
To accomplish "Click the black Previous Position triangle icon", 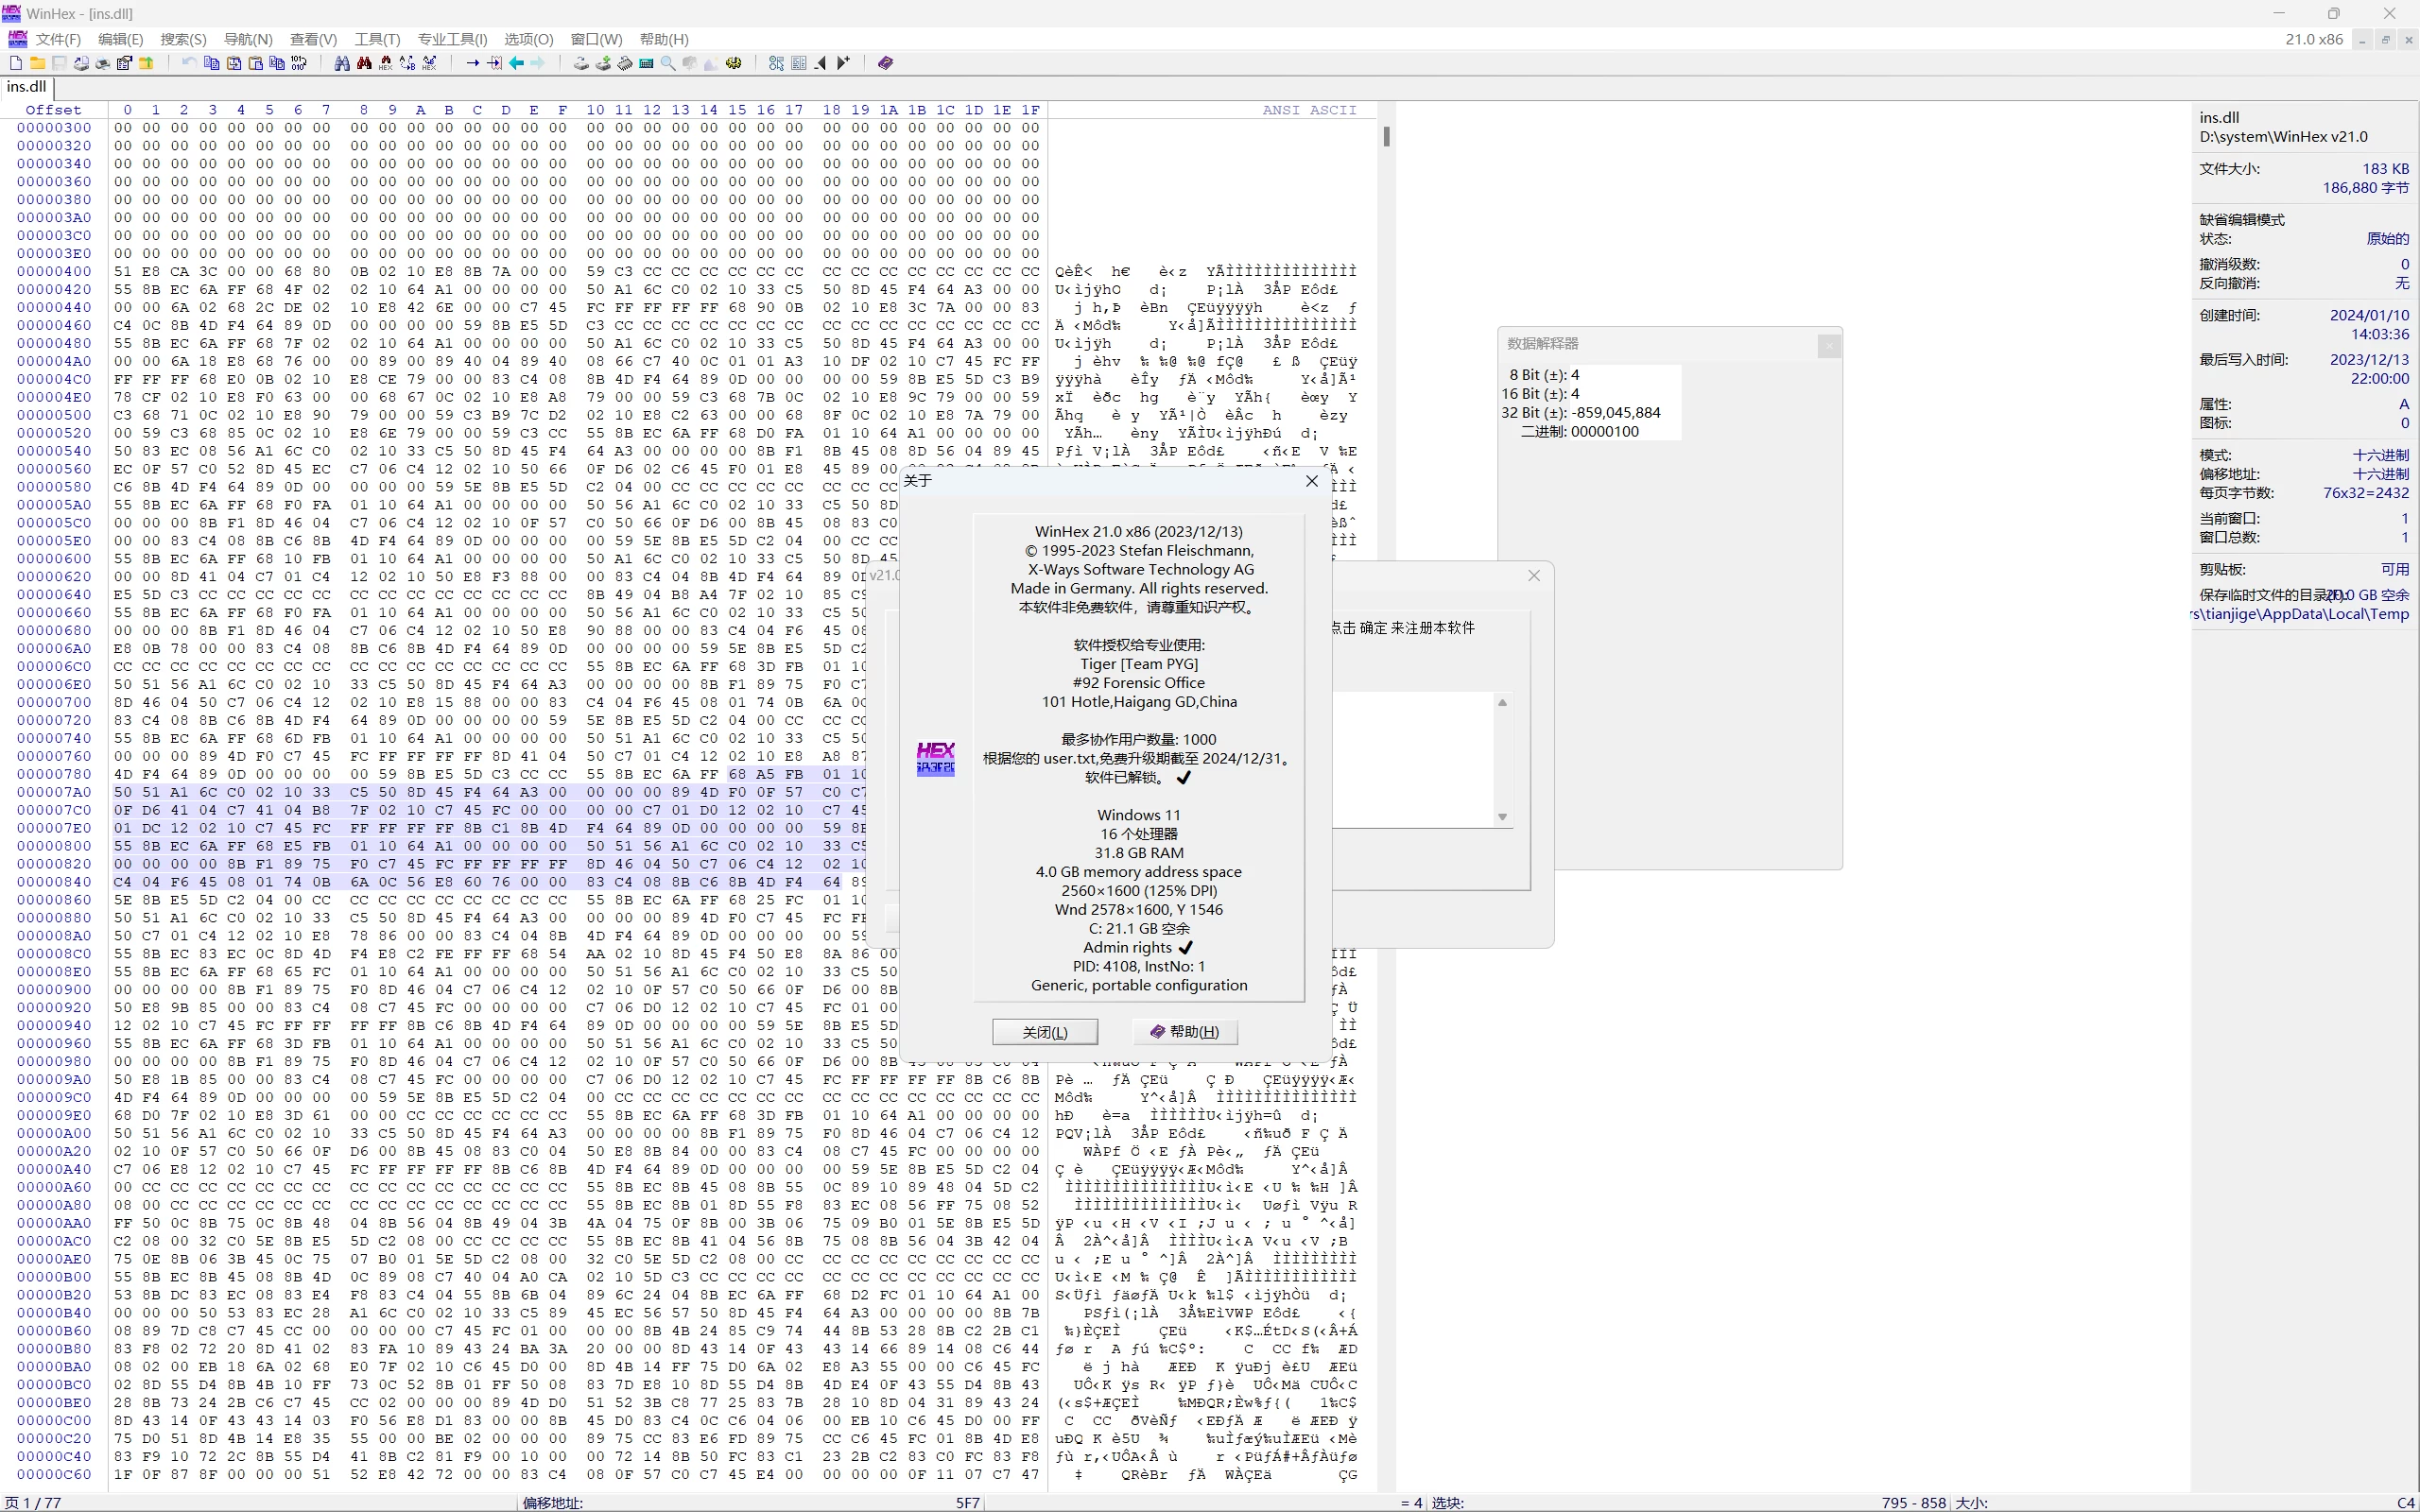I will click(821, 63).
